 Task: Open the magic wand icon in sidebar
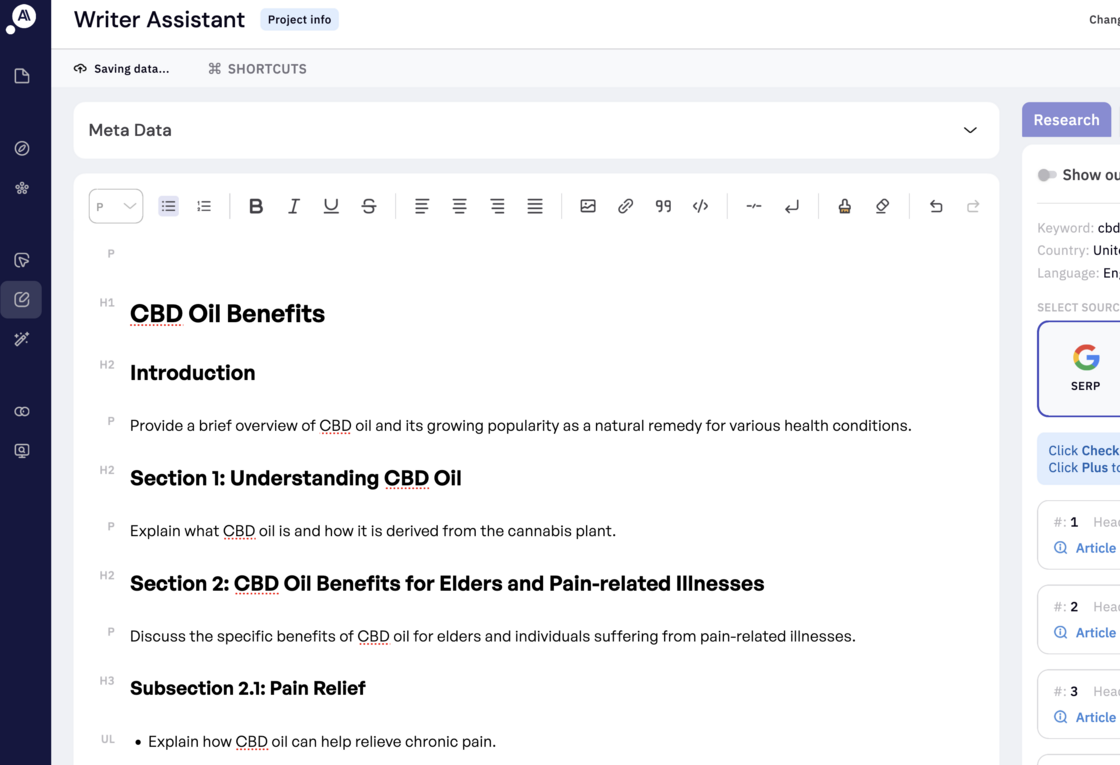[22, 339]
